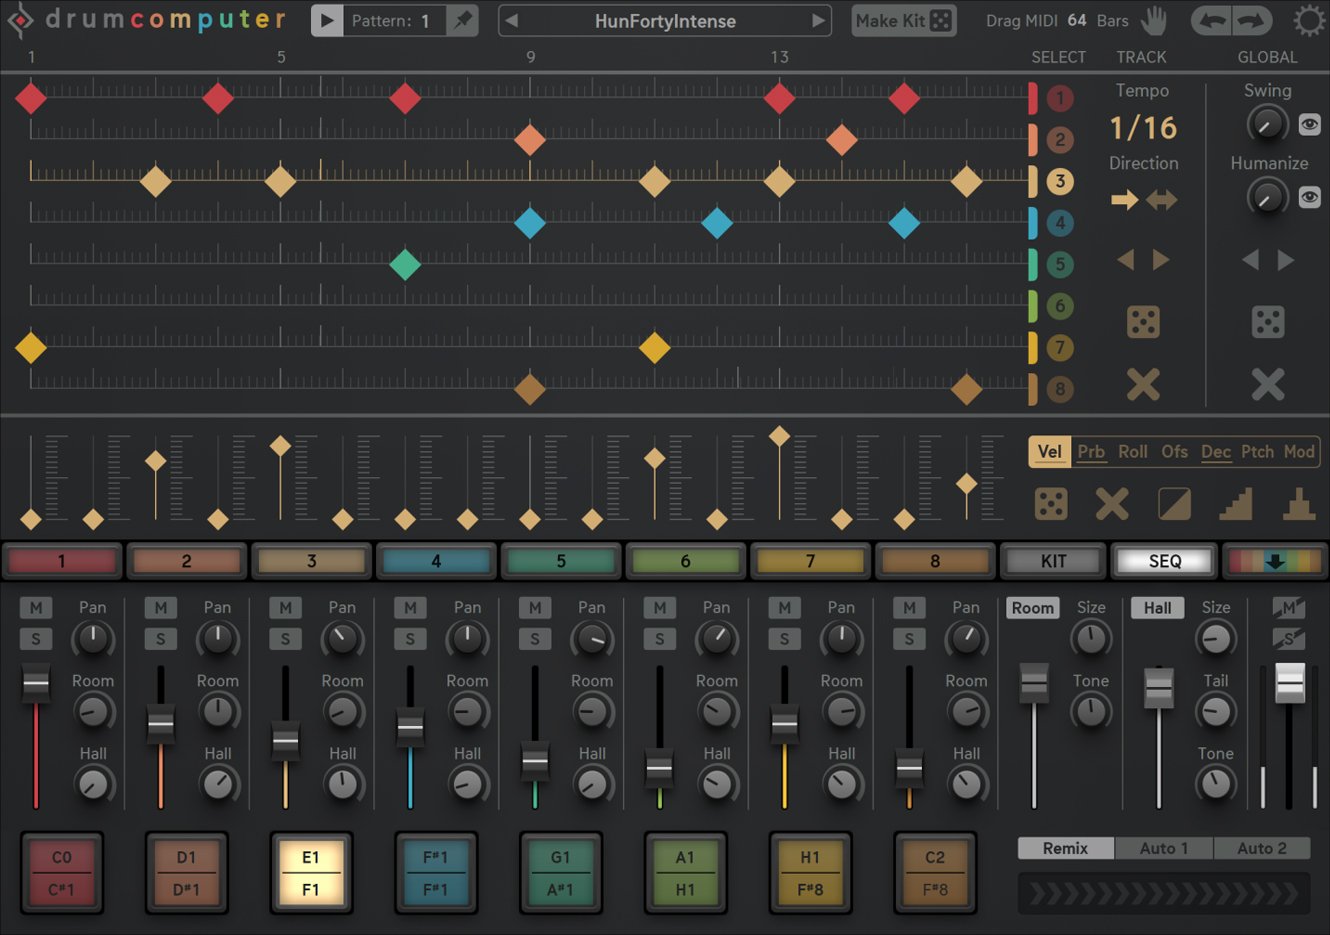Clear the track using TRACK X icon

pos(1143,384)
